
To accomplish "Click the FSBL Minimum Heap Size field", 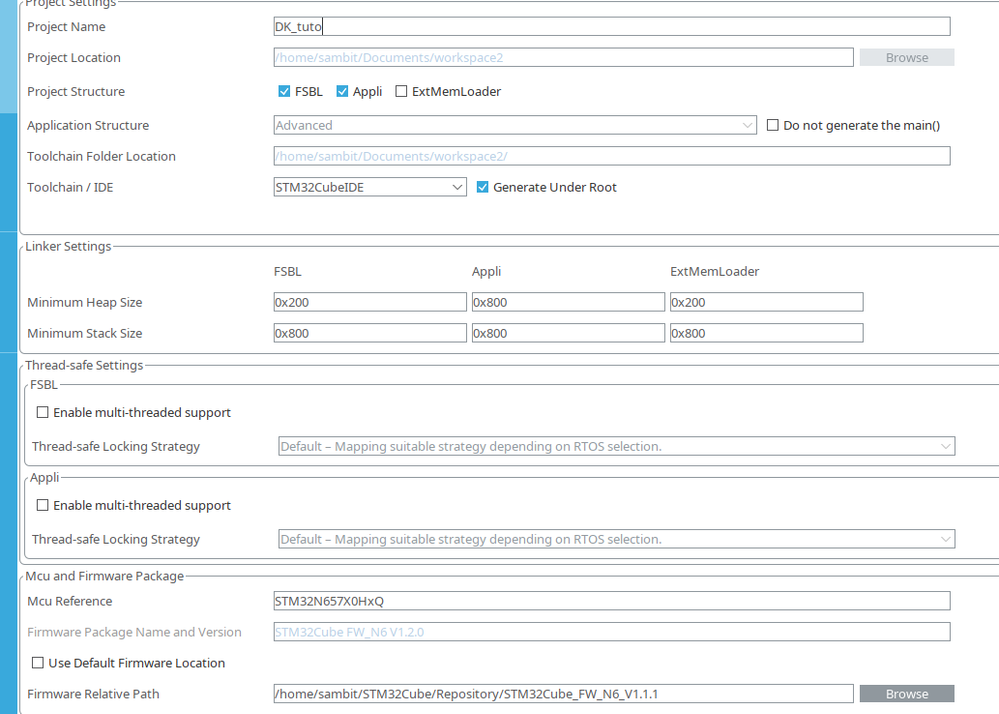I will [370, 303].
